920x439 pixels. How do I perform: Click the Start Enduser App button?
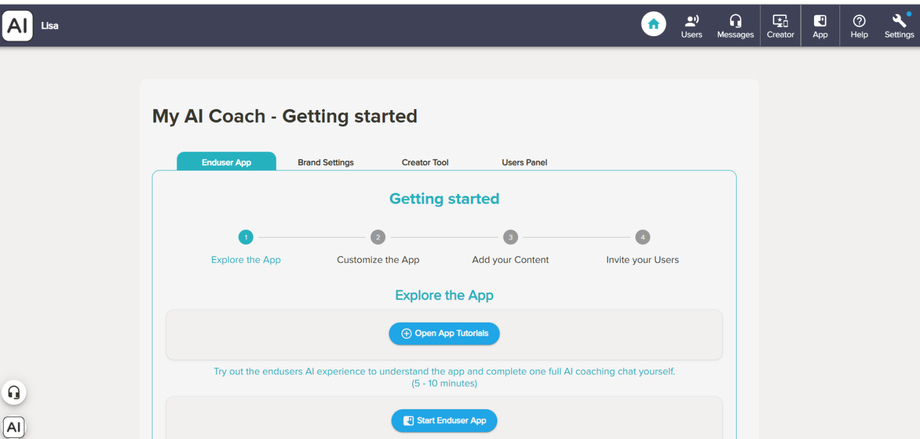(x=444, y=421)
